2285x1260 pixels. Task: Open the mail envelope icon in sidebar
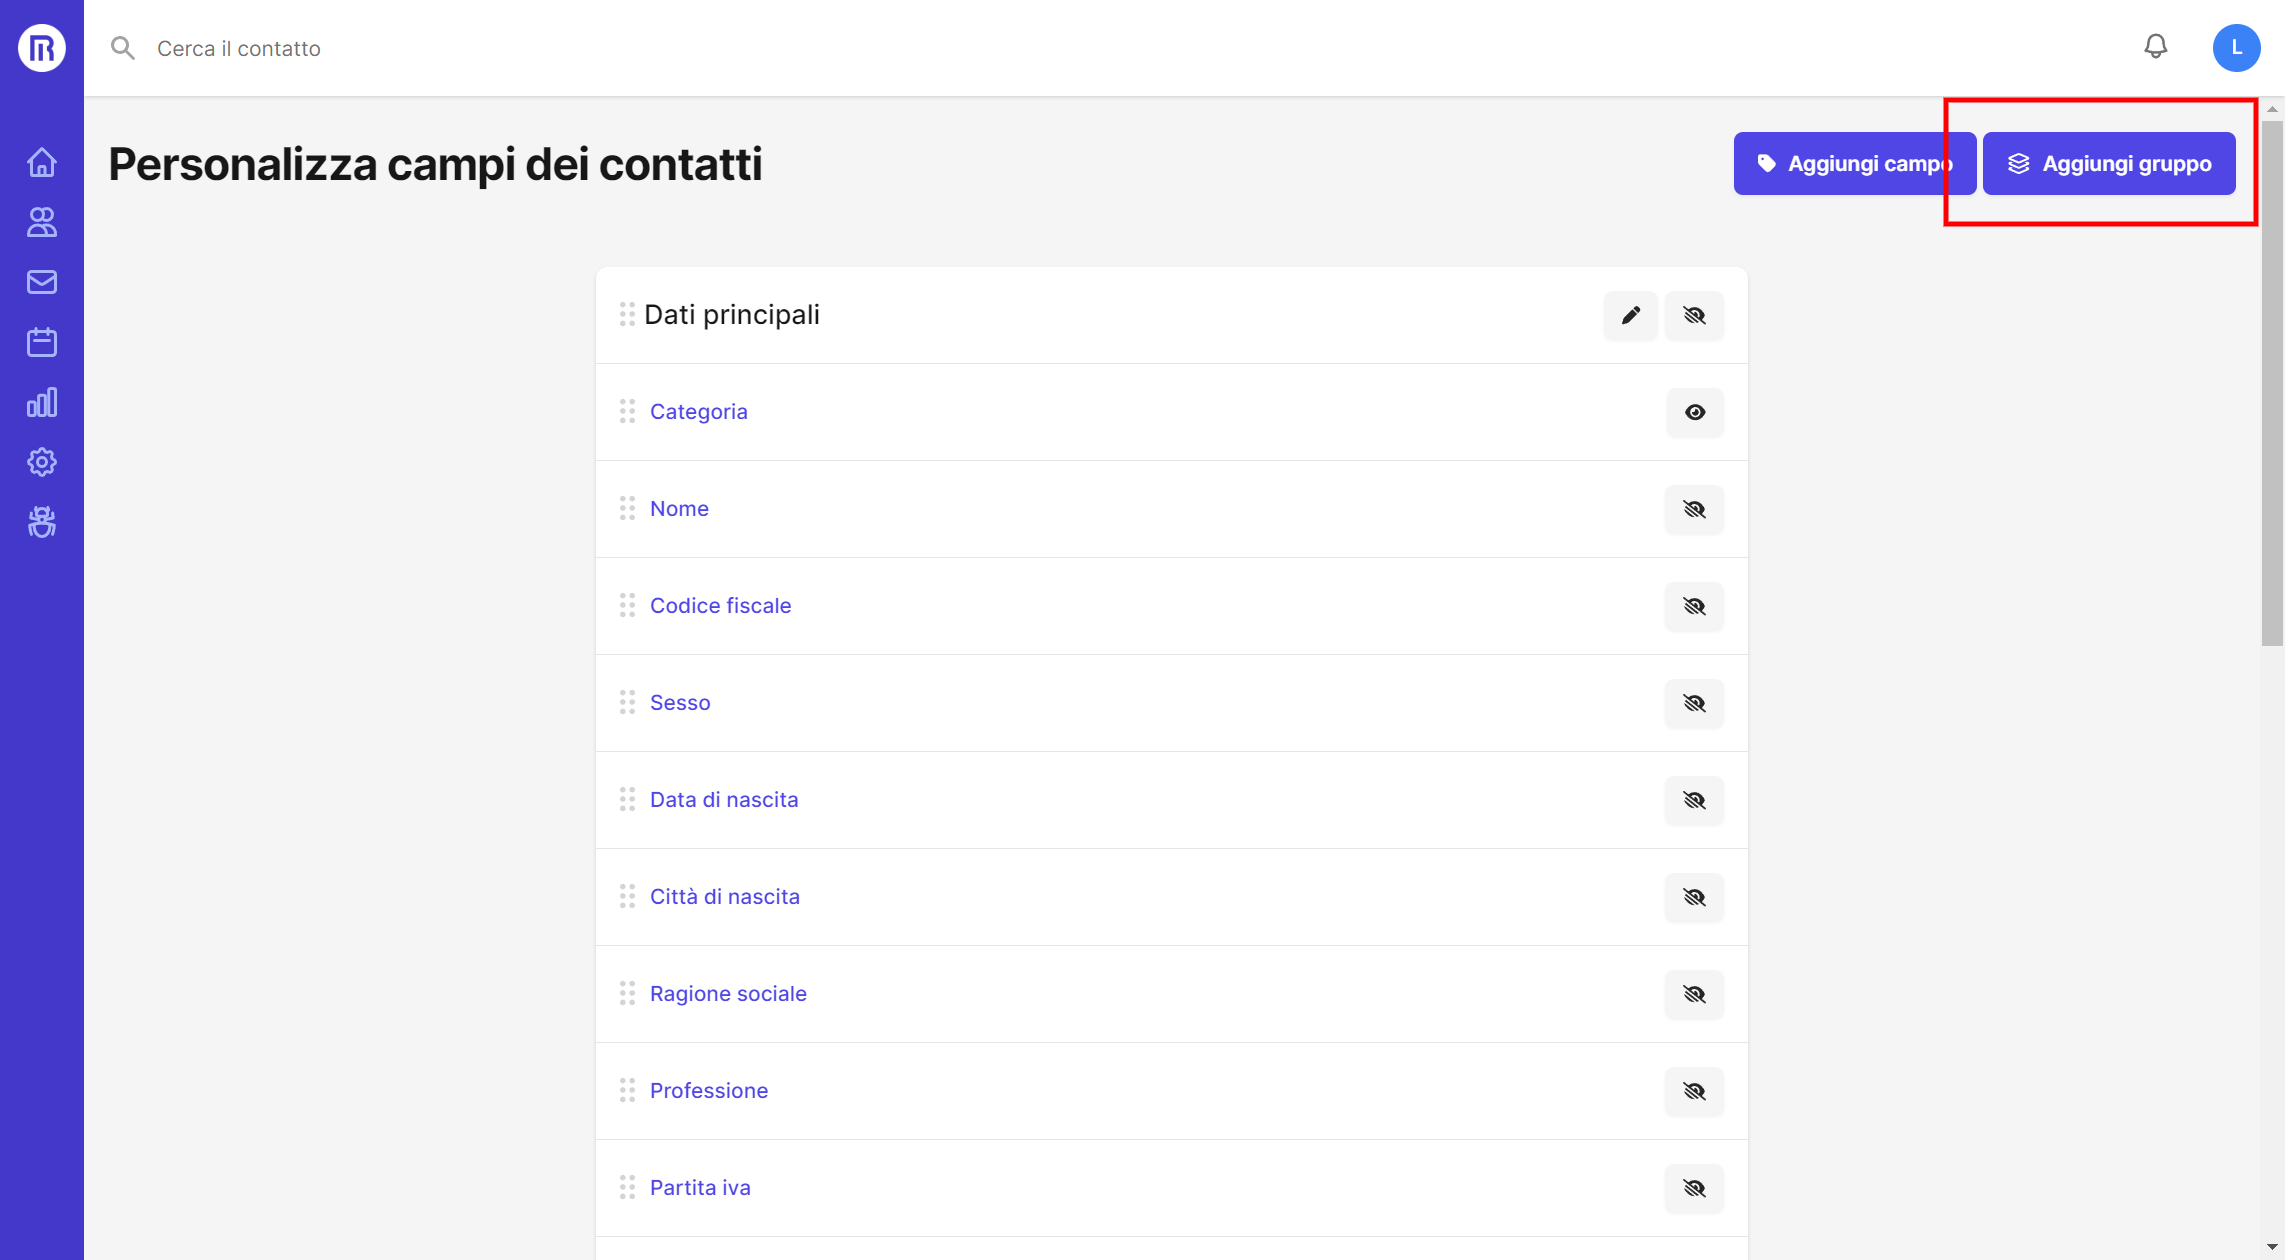(42, 282)
